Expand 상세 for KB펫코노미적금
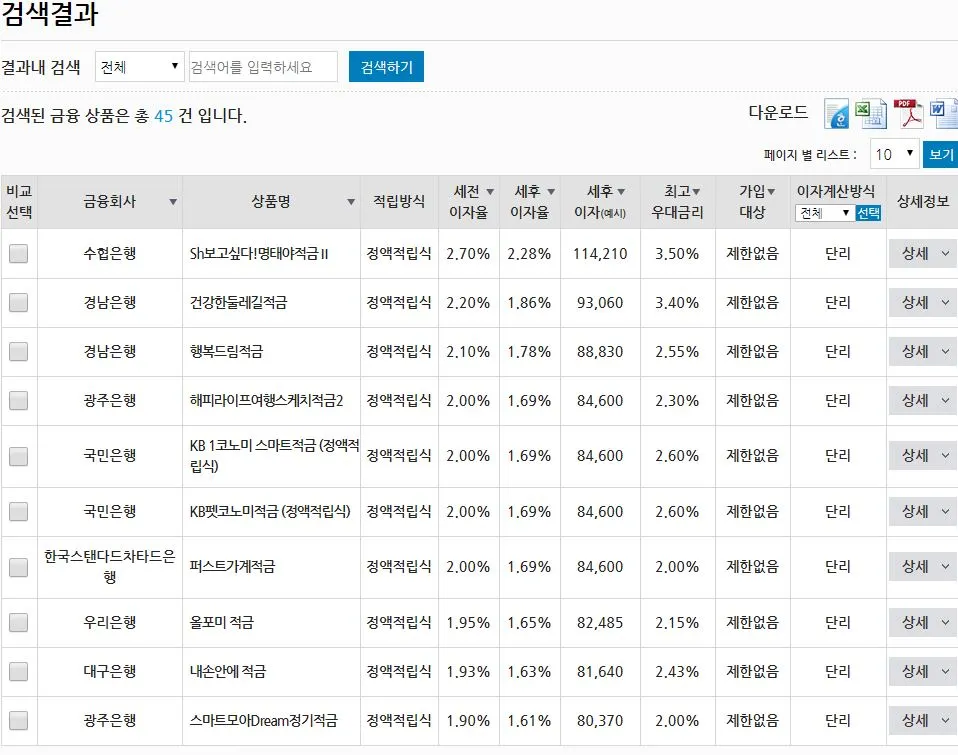Screen dimensions: 958x755 [924, 511]
